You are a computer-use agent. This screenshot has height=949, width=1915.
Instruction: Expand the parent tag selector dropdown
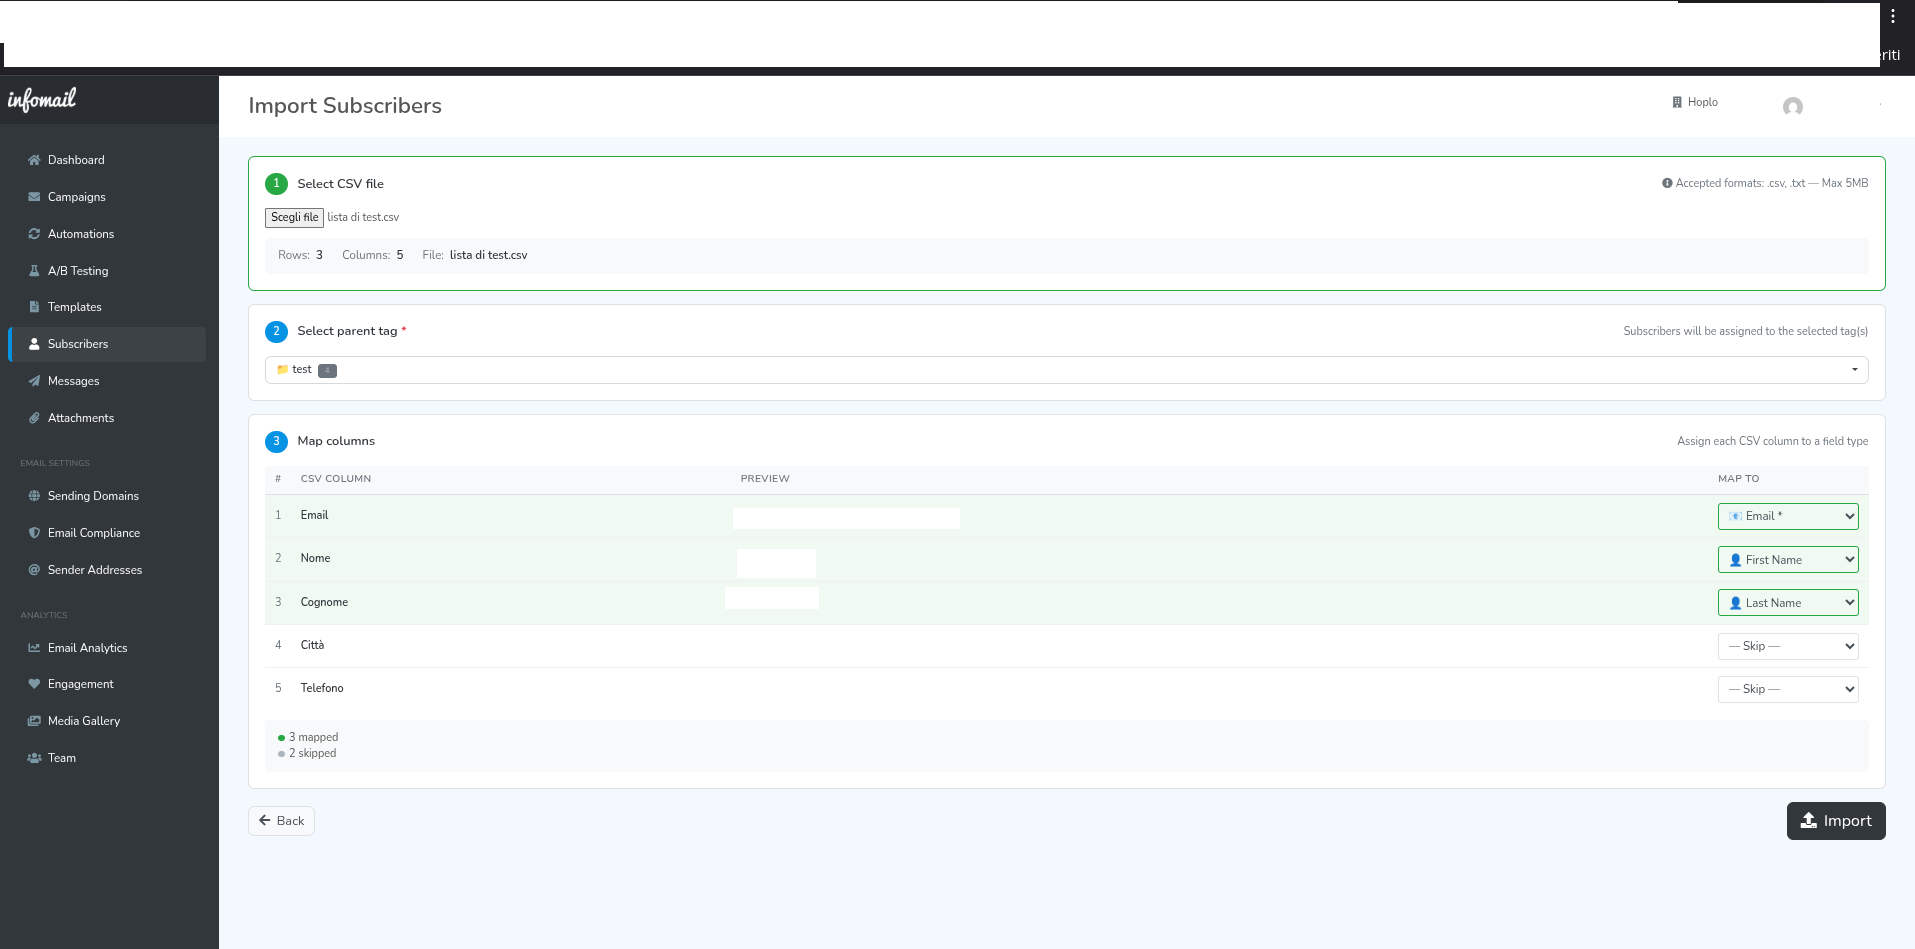[x=1852, y=369]
